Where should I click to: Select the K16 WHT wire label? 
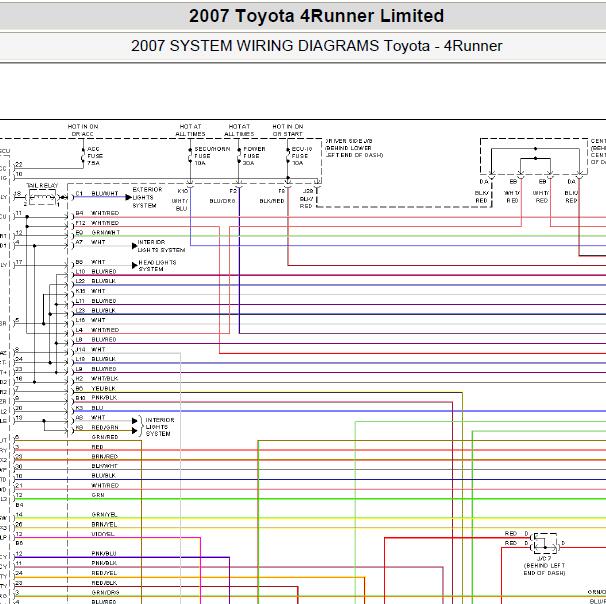[90, 291]
